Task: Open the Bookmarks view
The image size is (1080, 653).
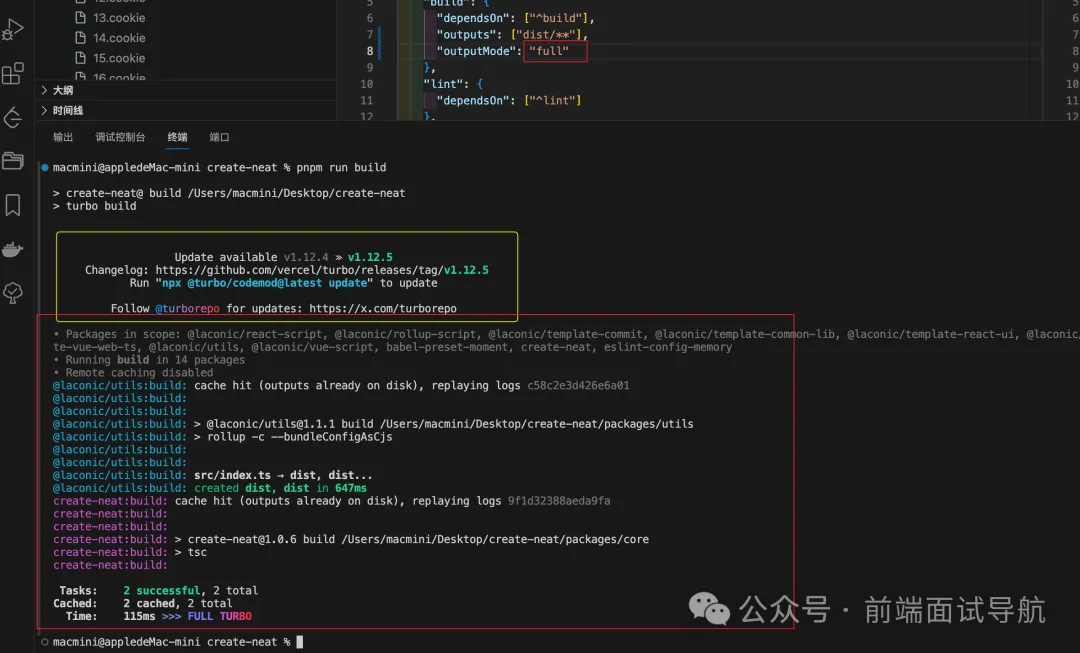Action: pos(13,205)
